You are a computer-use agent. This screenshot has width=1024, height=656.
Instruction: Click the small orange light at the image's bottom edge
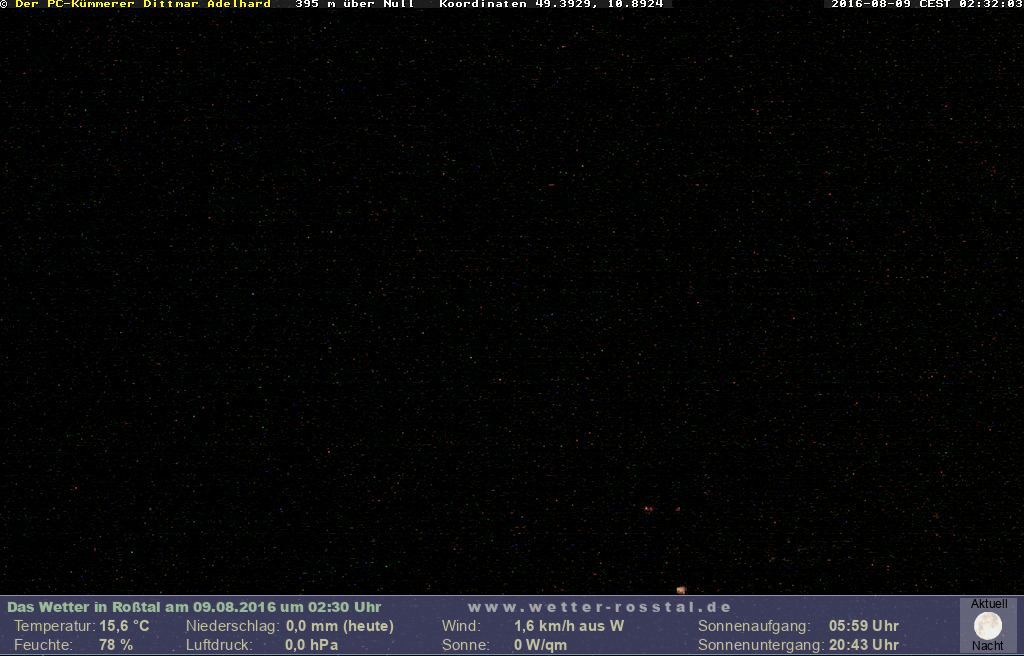[x=681, y=590]
